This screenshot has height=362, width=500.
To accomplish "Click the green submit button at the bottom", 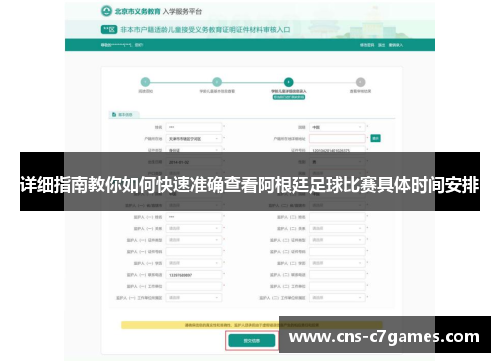I will click(252, 341).
